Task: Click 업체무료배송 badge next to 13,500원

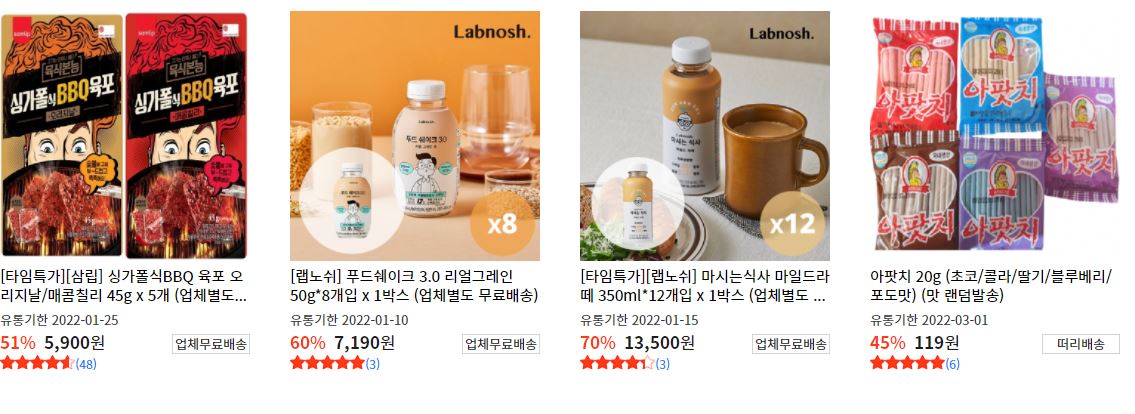Action: [x=791, y=345]
